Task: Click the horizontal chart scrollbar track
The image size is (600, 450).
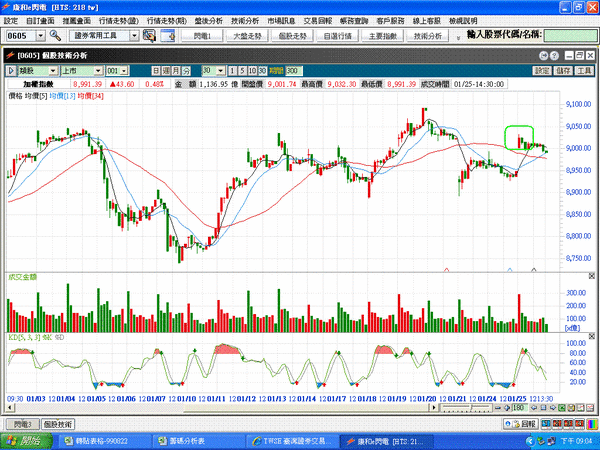Action: point(222,408)
